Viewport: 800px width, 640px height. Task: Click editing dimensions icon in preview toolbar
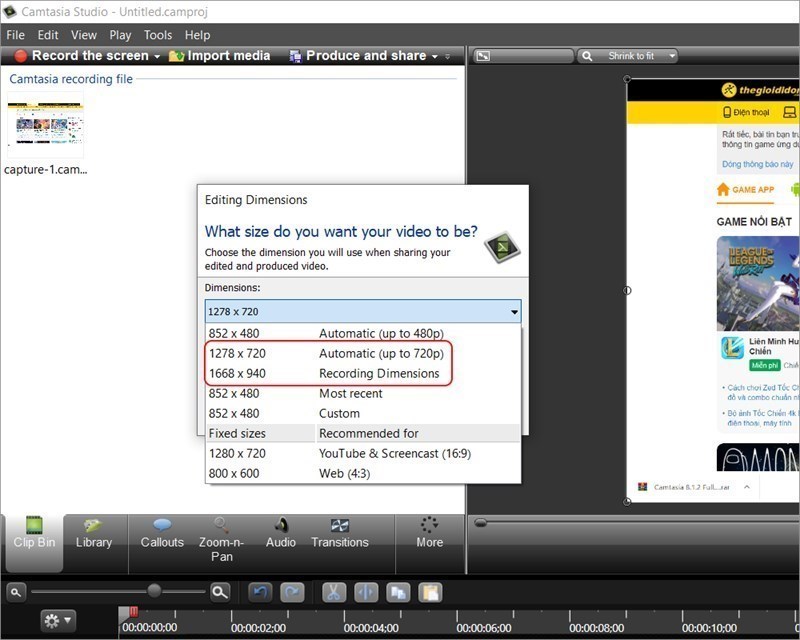coord(483,56)
